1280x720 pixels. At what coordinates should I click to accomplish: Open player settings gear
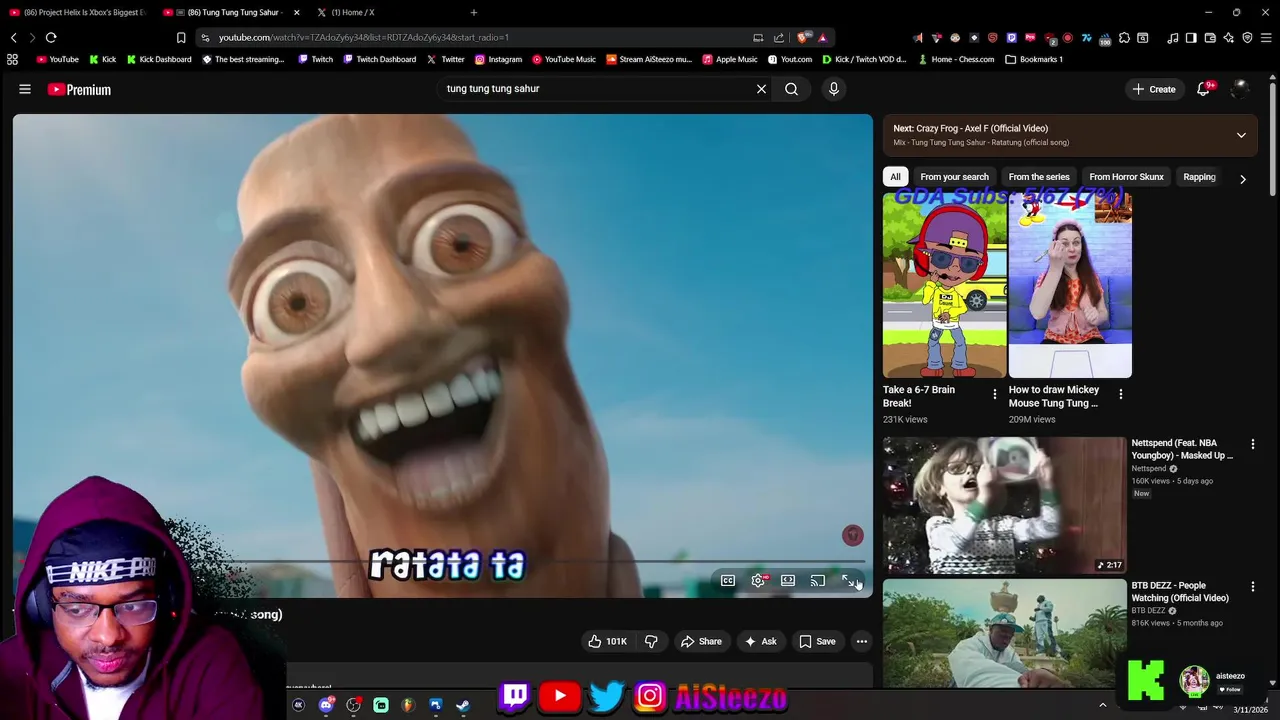(758, 581)
